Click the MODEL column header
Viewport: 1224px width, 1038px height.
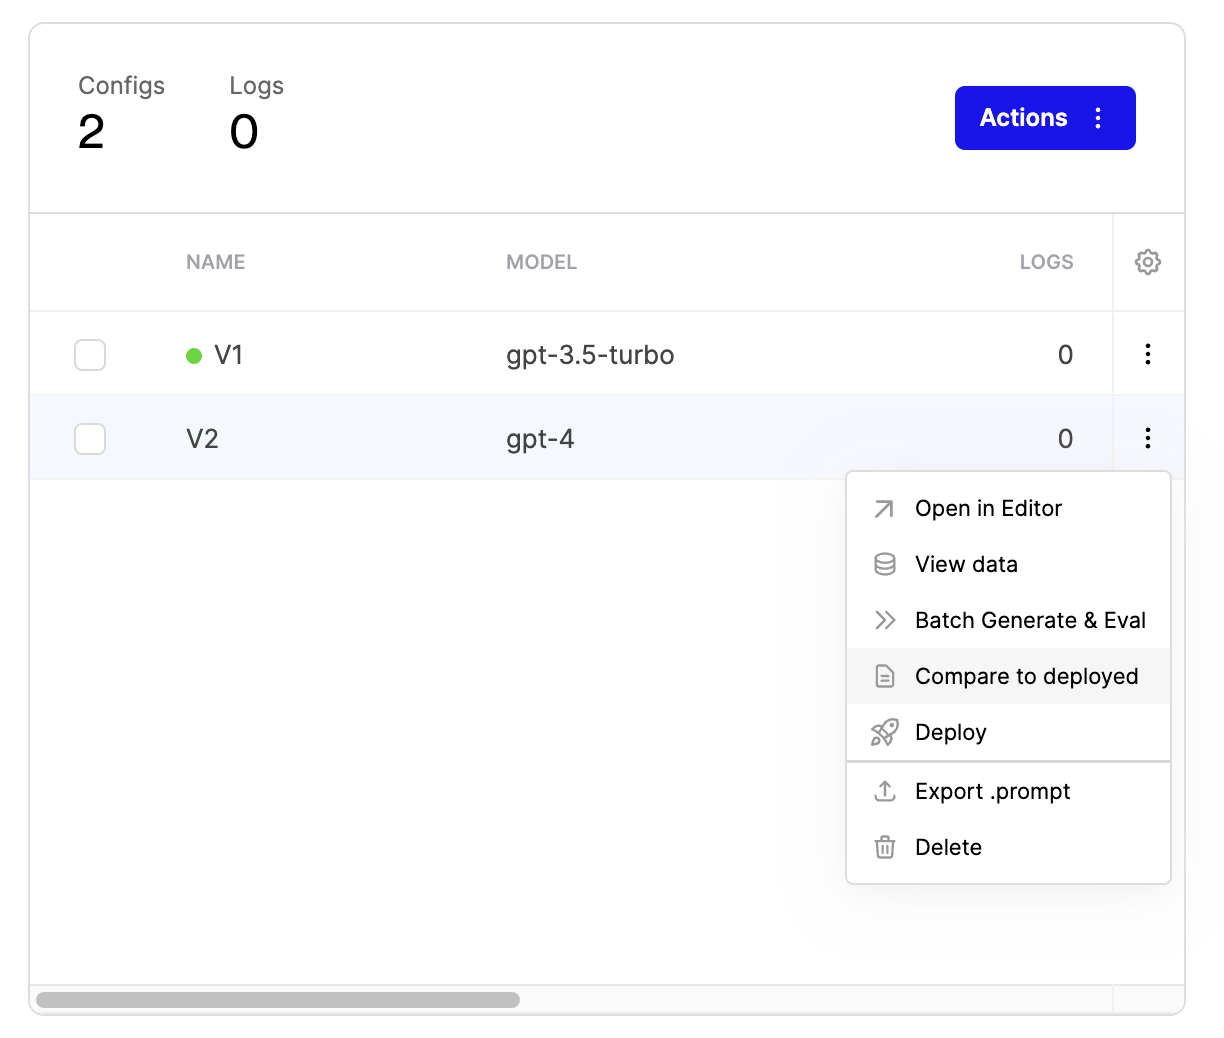pyautogui.click(x=541, y=262)
